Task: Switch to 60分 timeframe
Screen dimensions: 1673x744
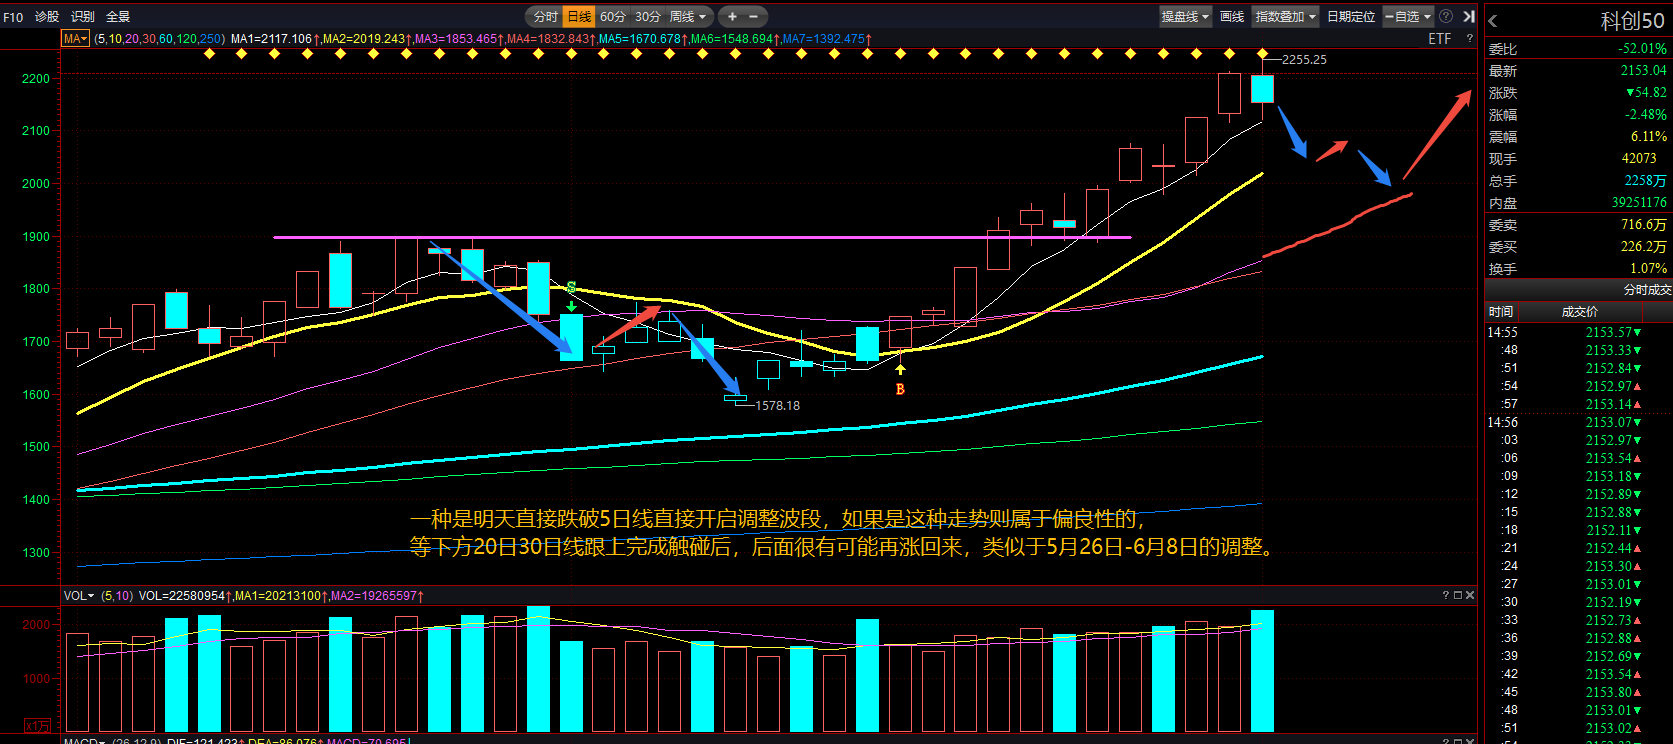Action: coord(612,16)
